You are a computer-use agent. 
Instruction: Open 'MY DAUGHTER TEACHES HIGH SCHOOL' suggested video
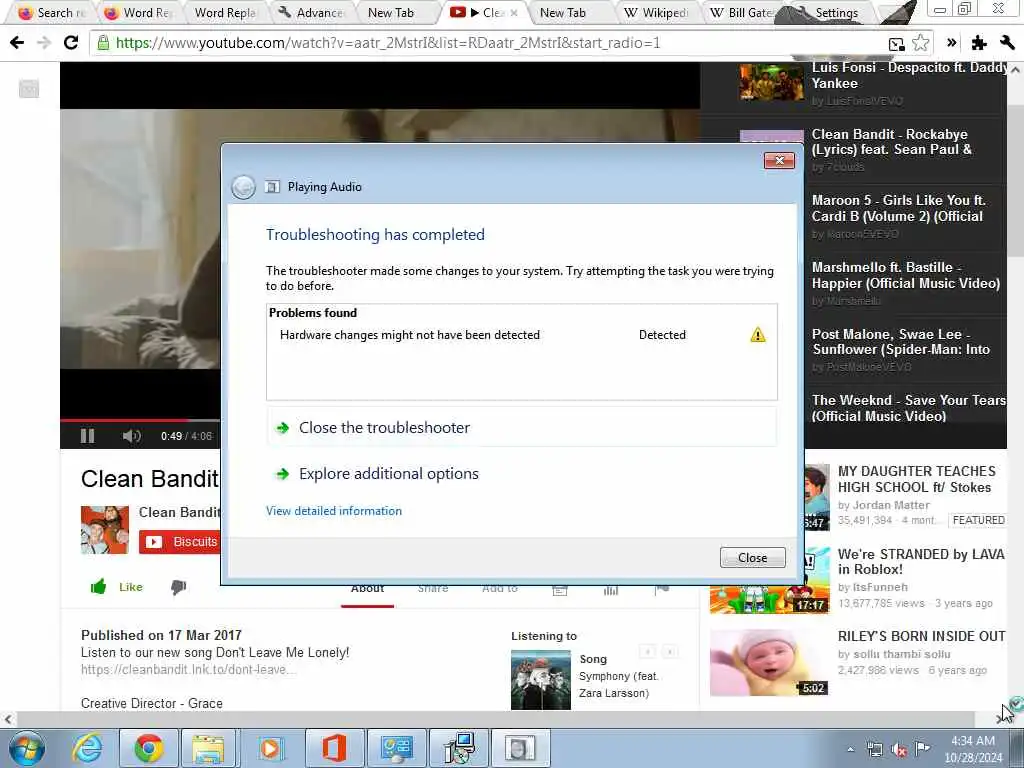[917, 479]
